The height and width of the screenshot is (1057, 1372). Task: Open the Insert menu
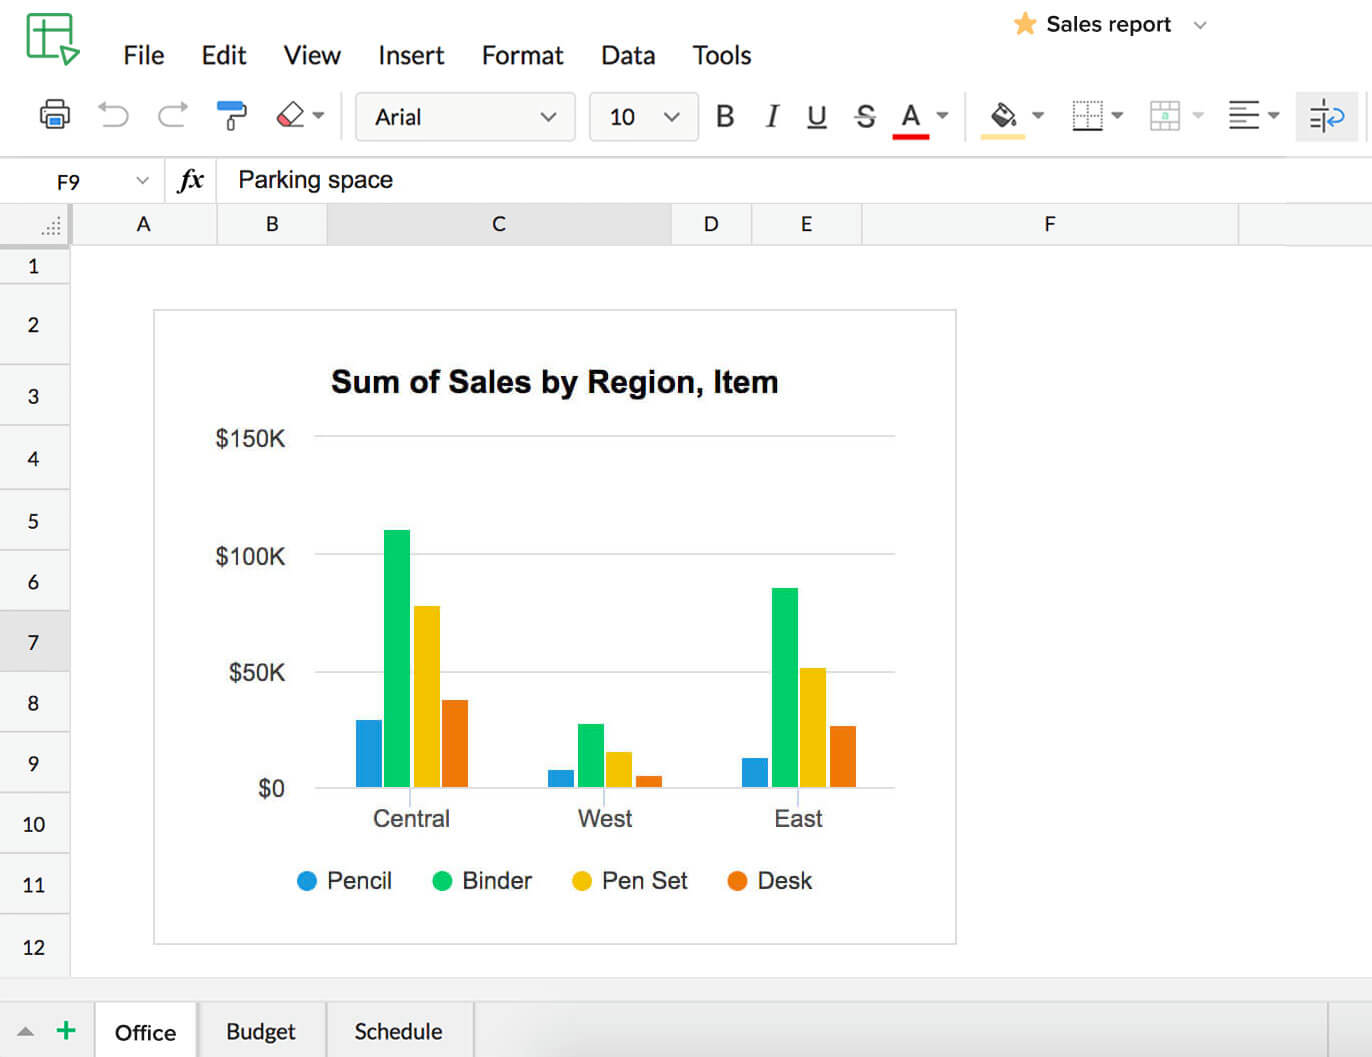(x=411, y=56)
